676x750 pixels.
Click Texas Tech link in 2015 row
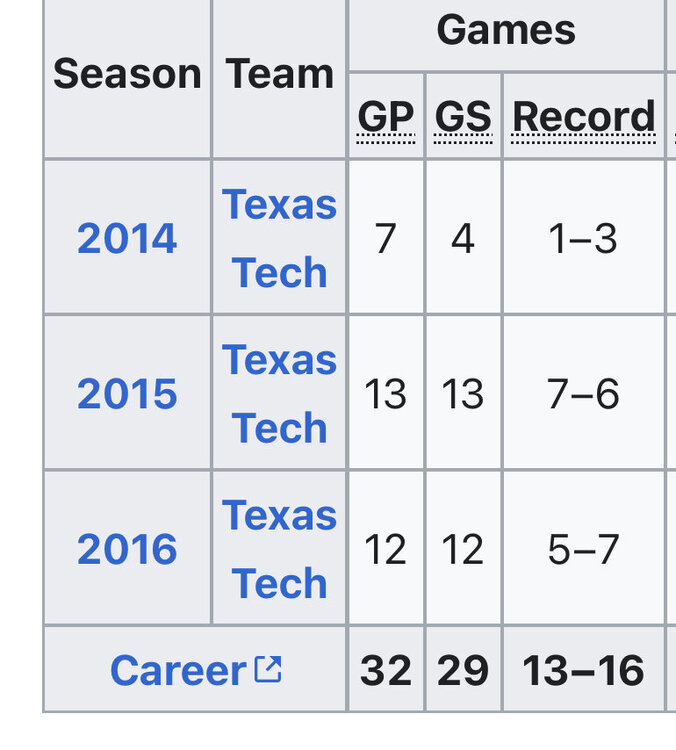tap(279, 393)
